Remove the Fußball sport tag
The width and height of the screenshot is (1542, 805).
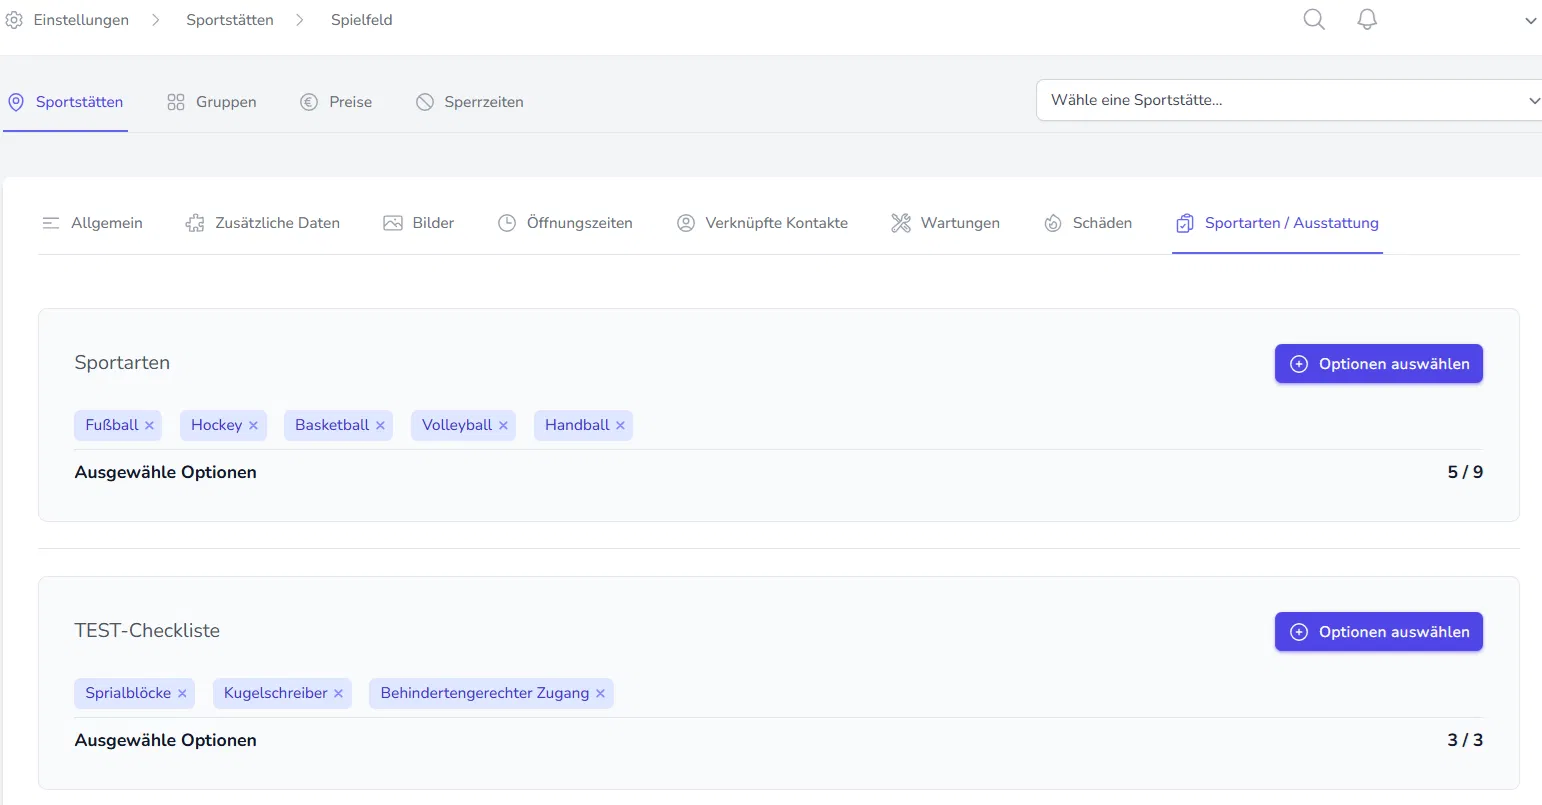pos(150,426)
